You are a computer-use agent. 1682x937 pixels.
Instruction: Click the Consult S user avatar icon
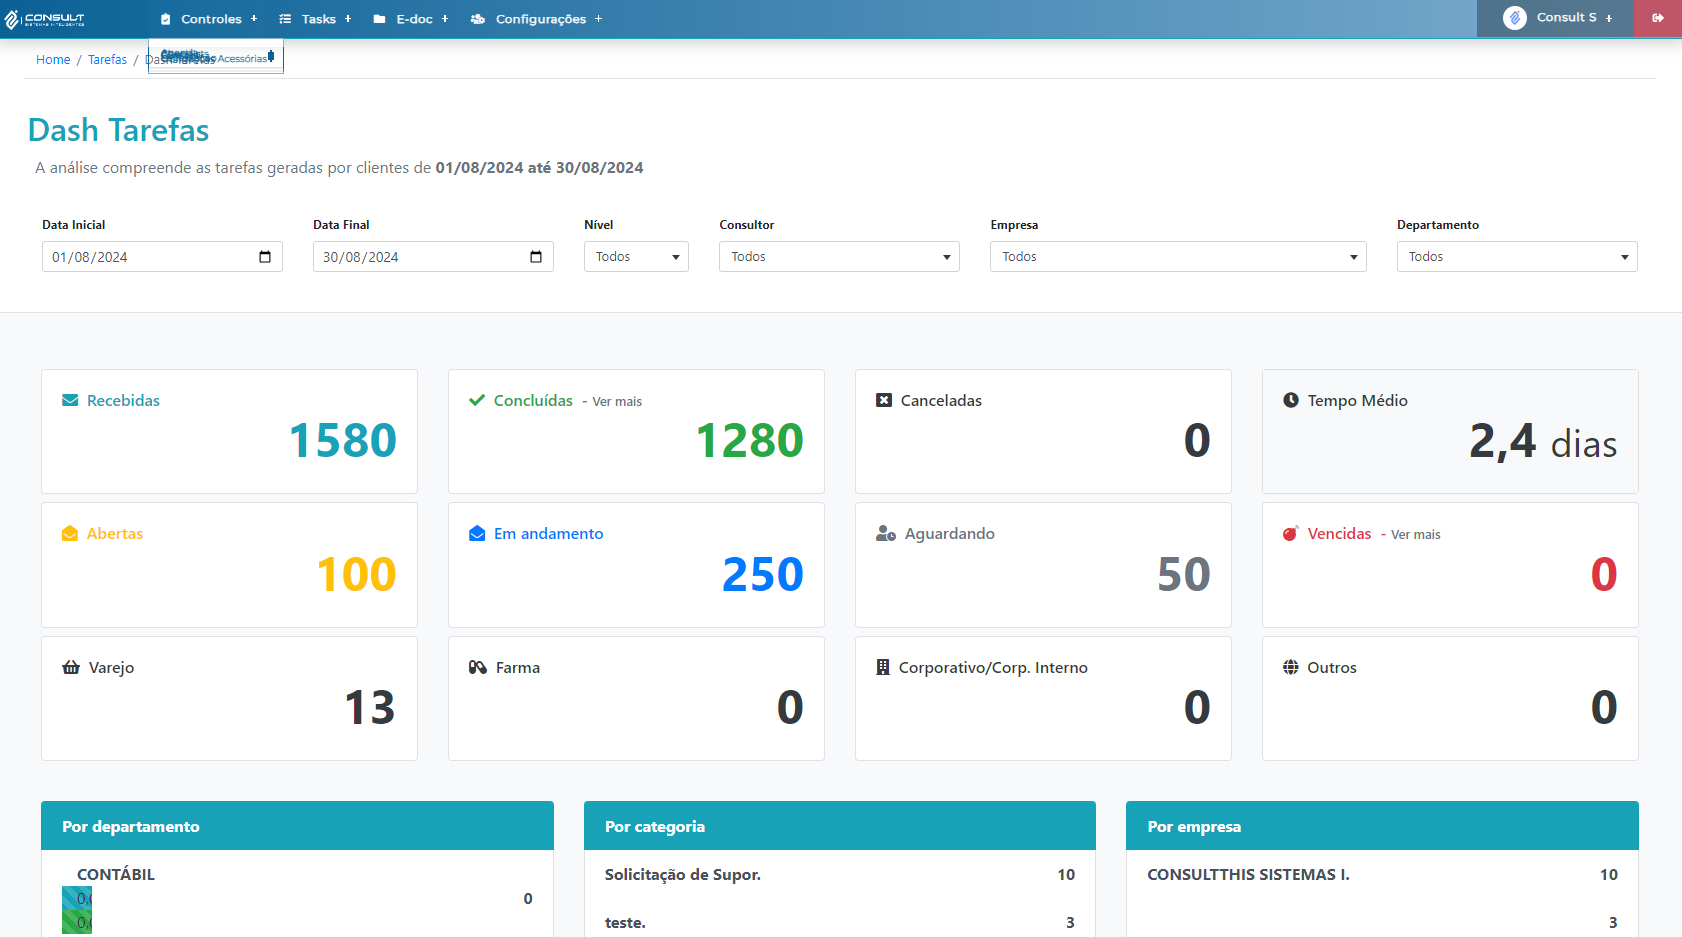click(x=1514, y=18)
